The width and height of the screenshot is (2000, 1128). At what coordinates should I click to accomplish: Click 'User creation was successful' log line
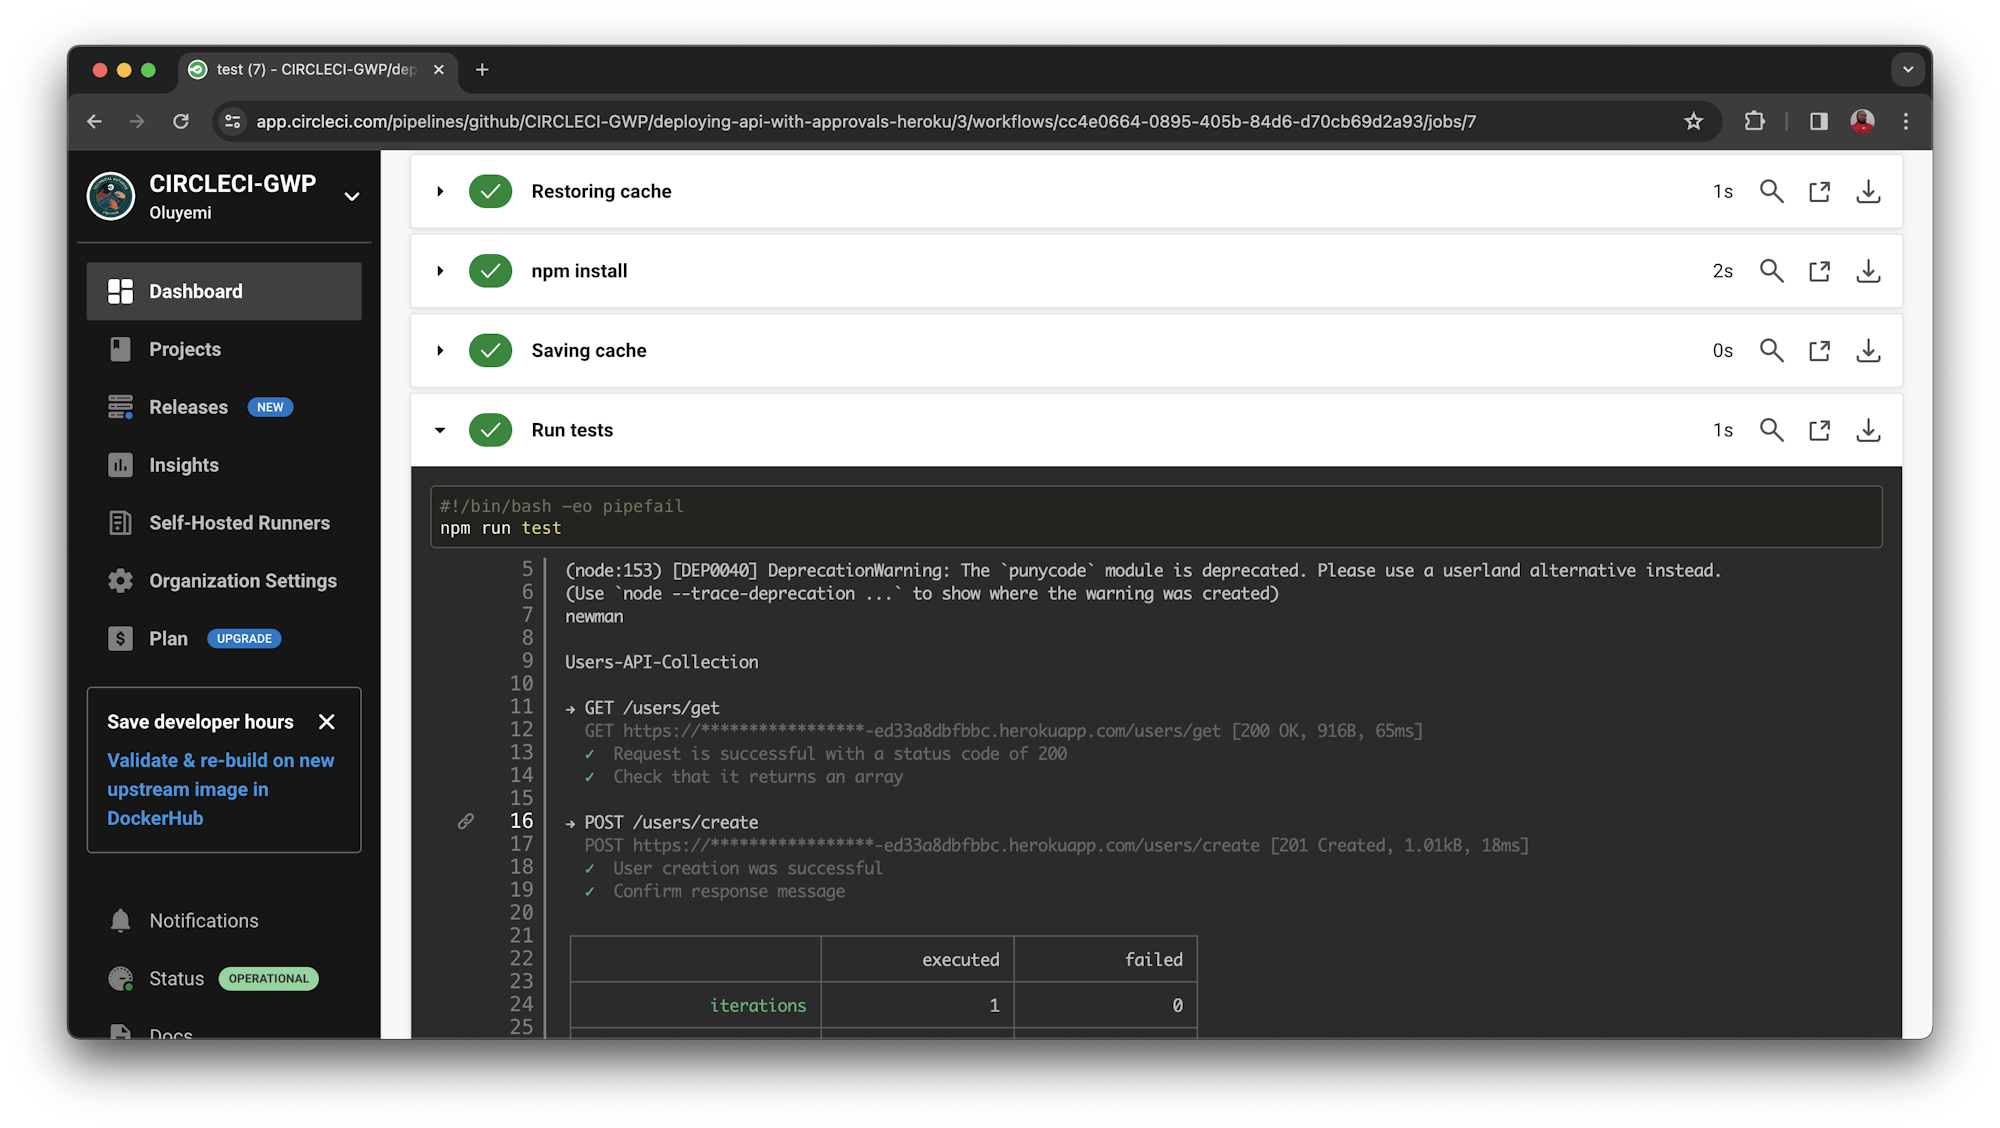(x=747, y=868)
